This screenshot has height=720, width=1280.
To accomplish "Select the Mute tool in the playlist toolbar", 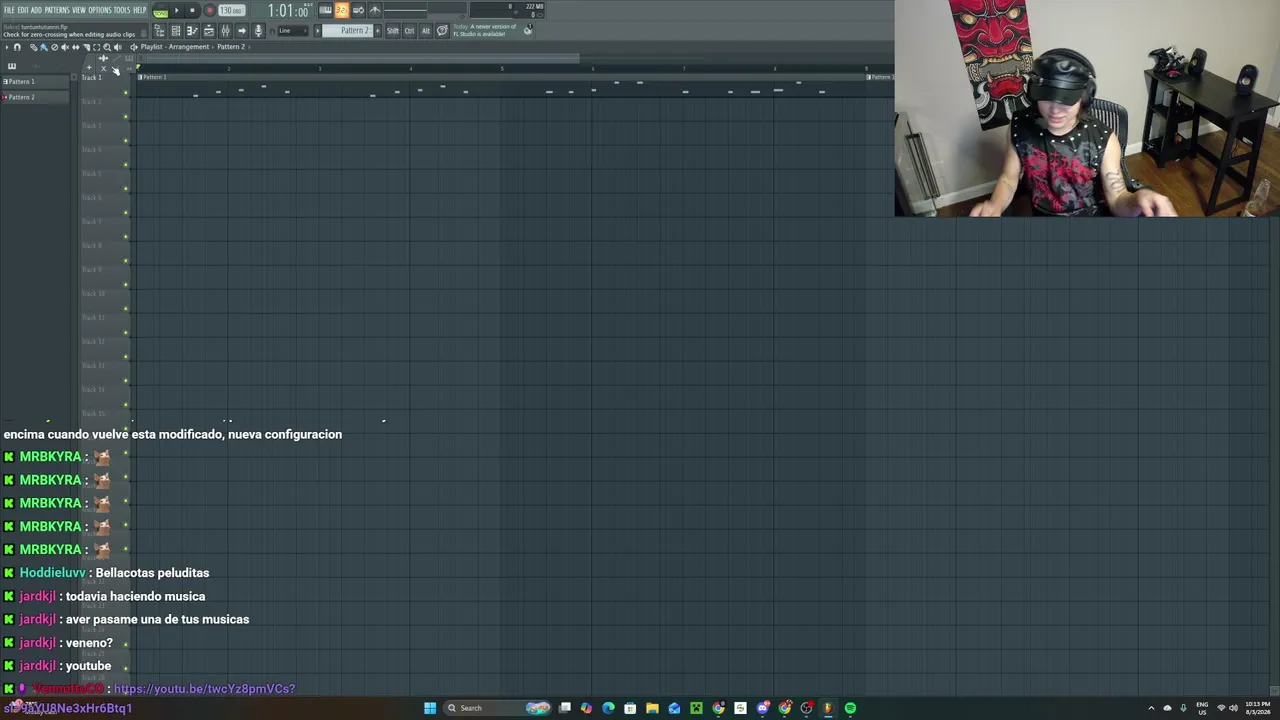I will point(65,47).
